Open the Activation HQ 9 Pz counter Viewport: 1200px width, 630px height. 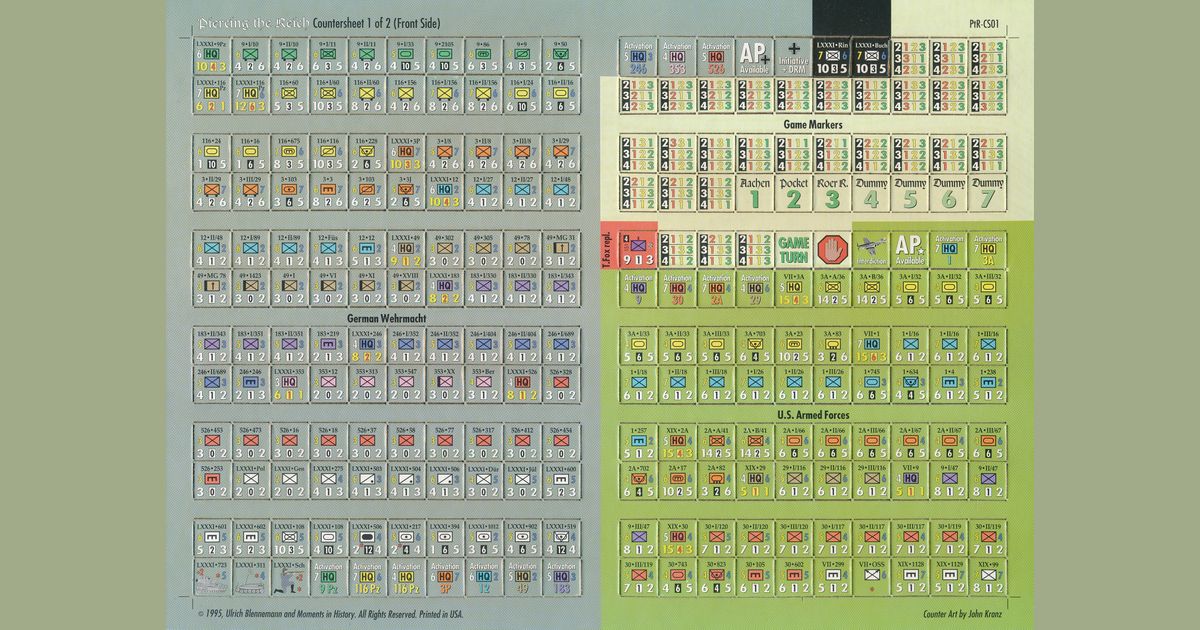coord(330,574)
